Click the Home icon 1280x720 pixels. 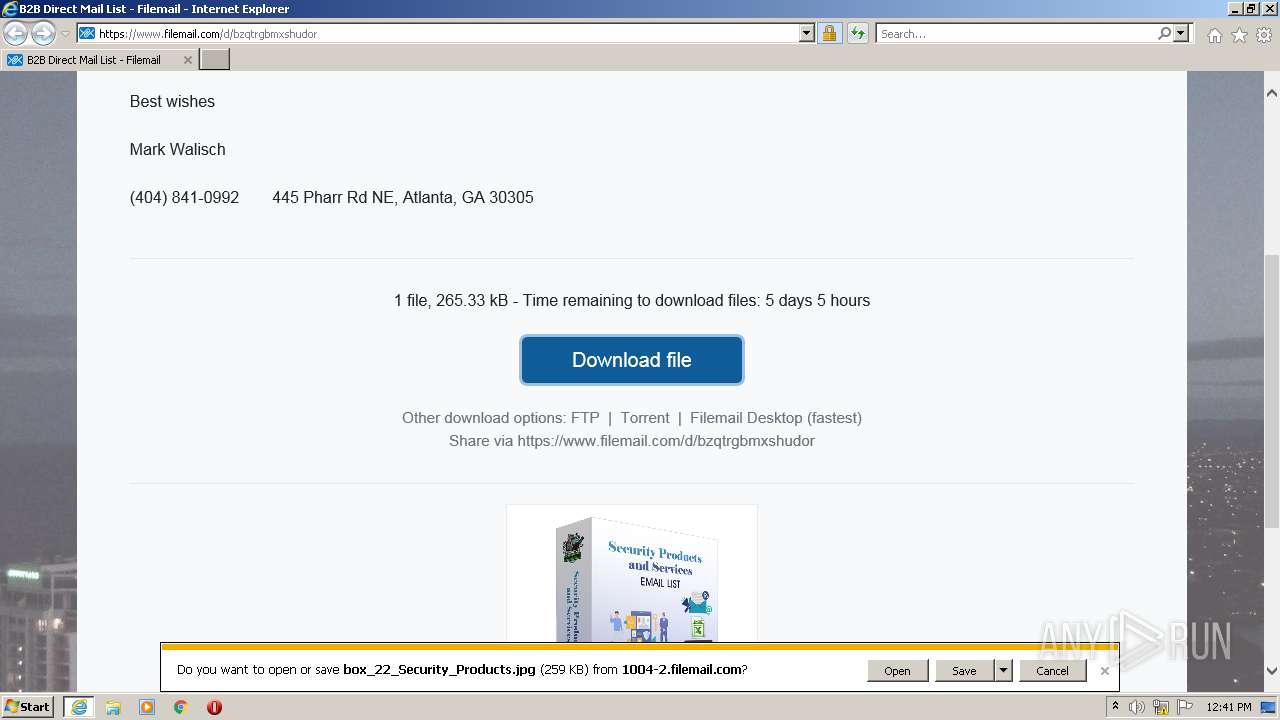click(x=1214, y=35)
